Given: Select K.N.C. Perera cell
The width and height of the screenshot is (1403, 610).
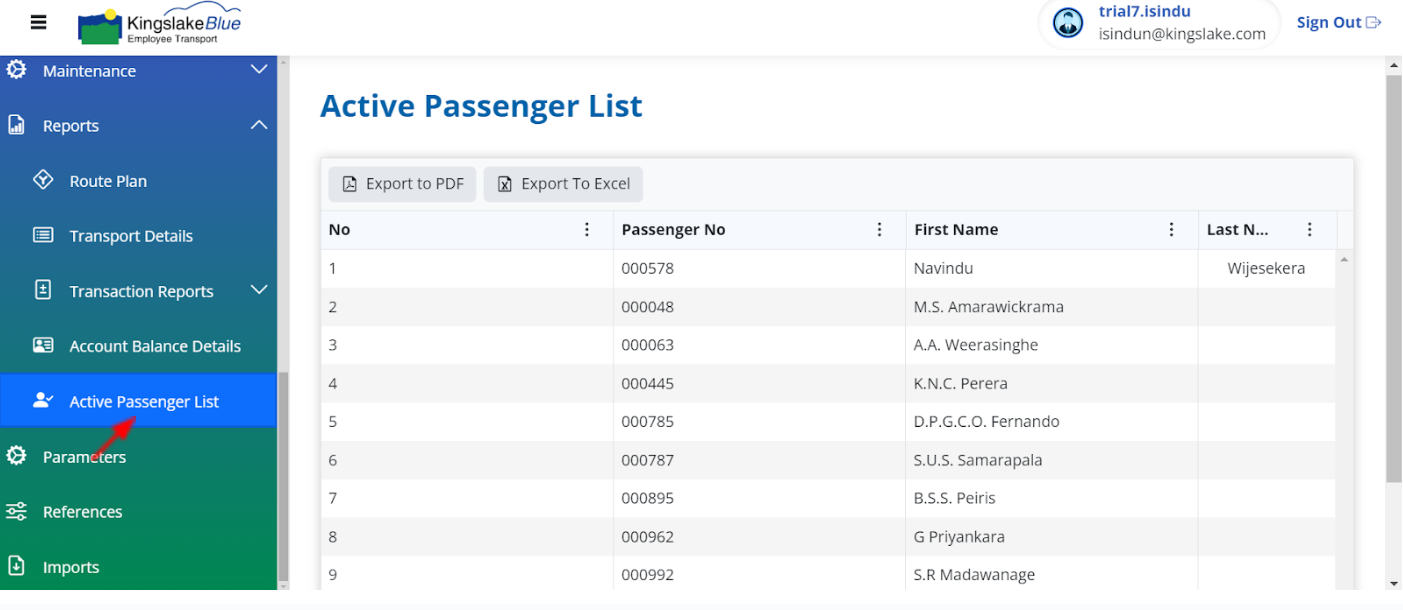Looking at the screenshot, I should tap(961, 383).
